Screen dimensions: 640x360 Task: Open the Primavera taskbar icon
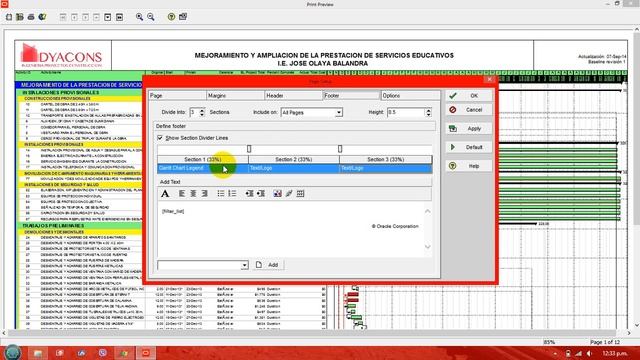pyautogui.click(x=146, y=353)
